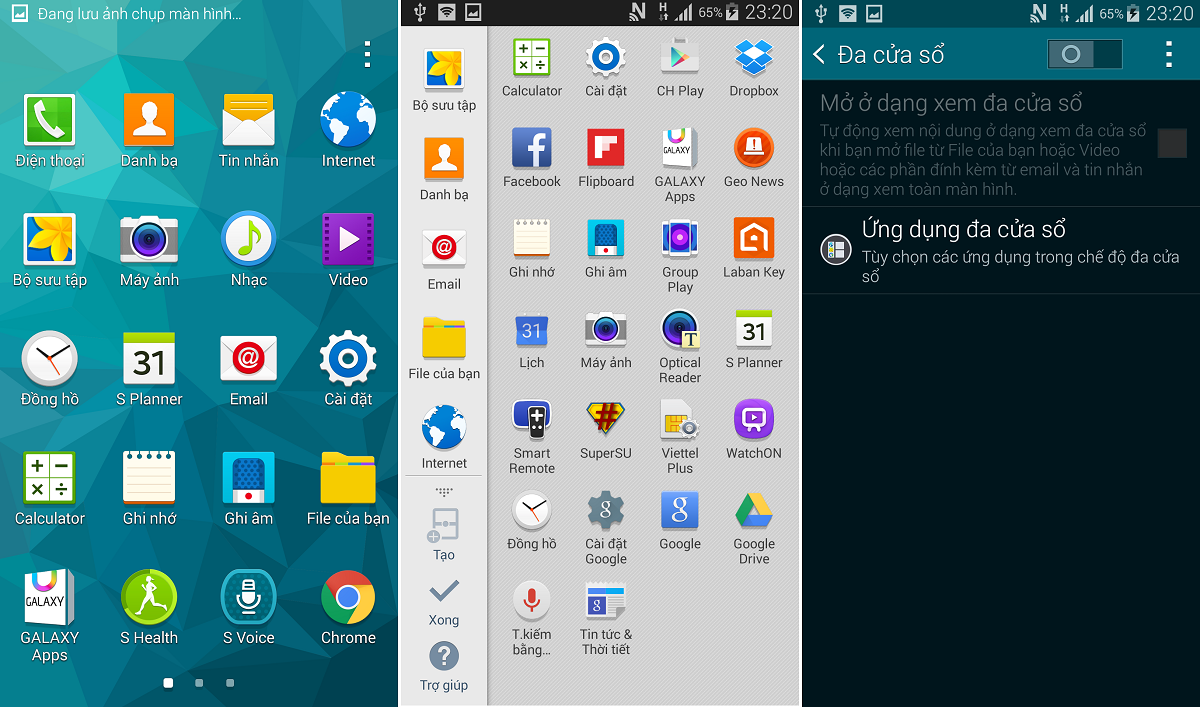
Task: Go back from Đa cửa sổ screen
Action: click(x=819, y=54)
